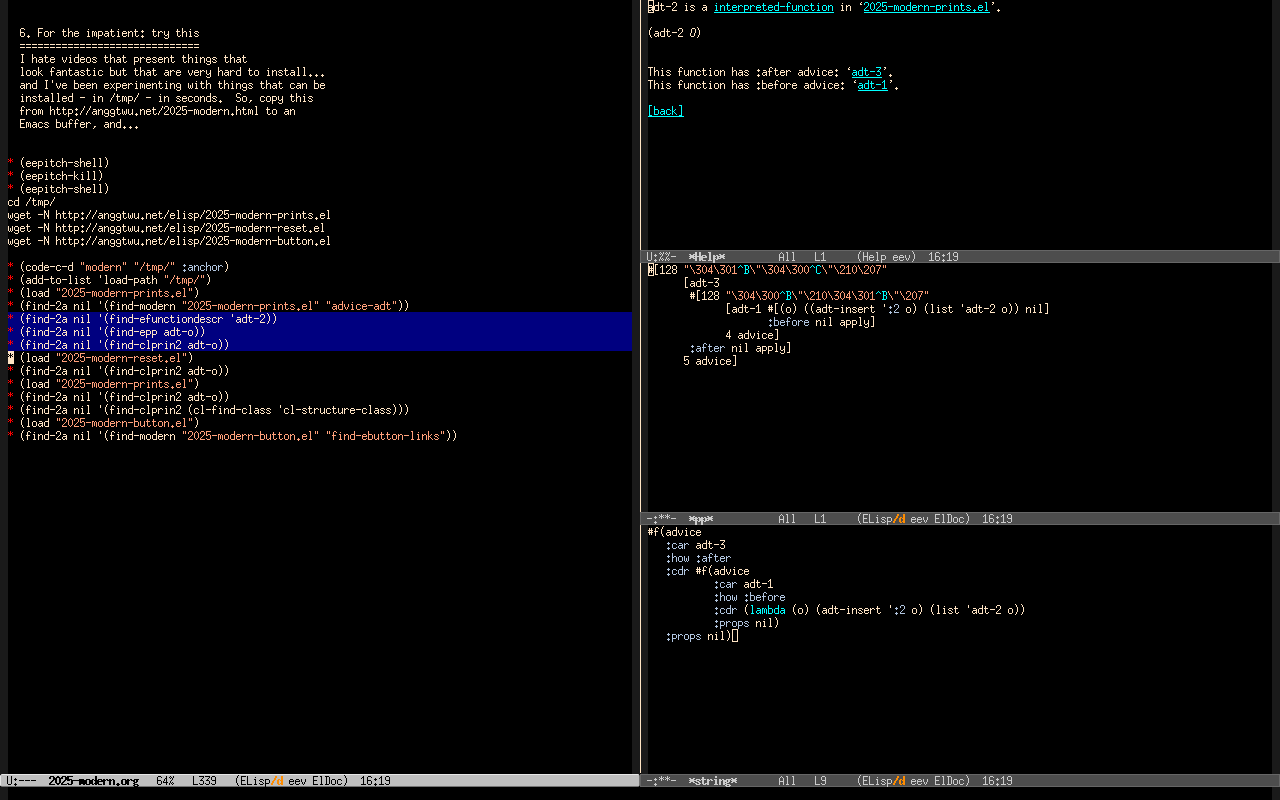Follow the "adt-3" after-advice link
The image size is (1280, 800).
(x=866, y=72)
